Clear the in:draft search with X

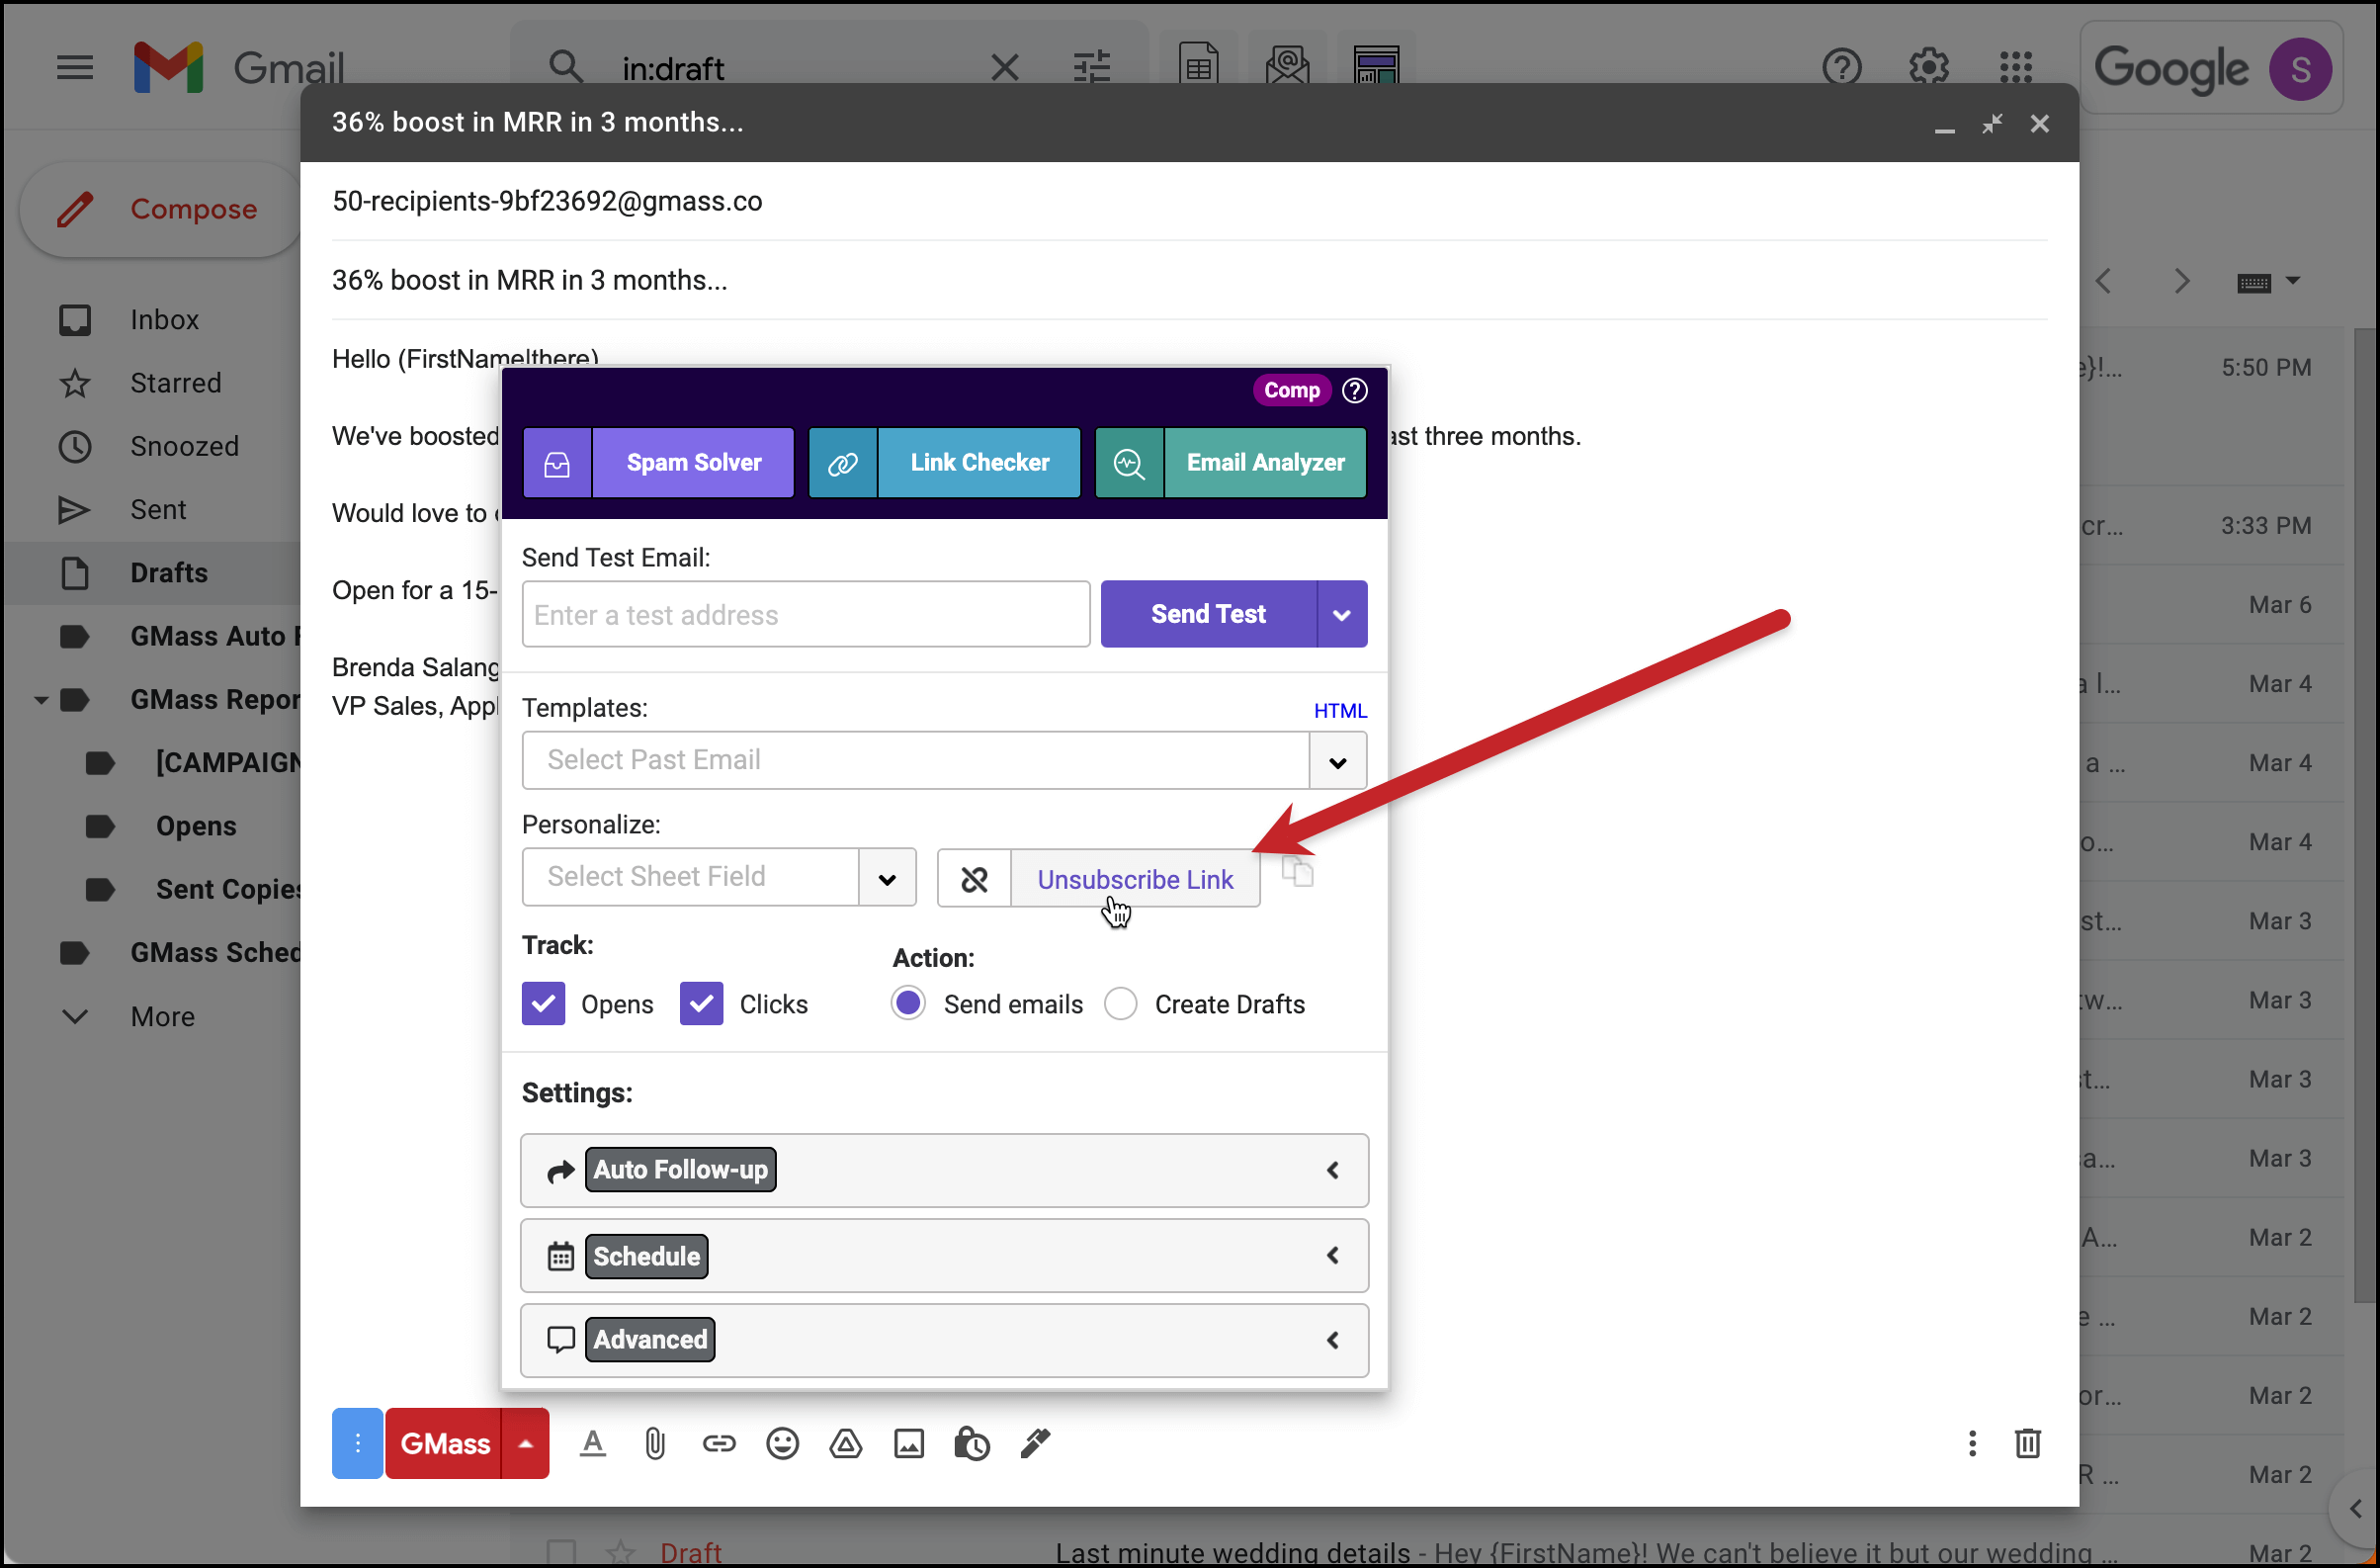1004,68
